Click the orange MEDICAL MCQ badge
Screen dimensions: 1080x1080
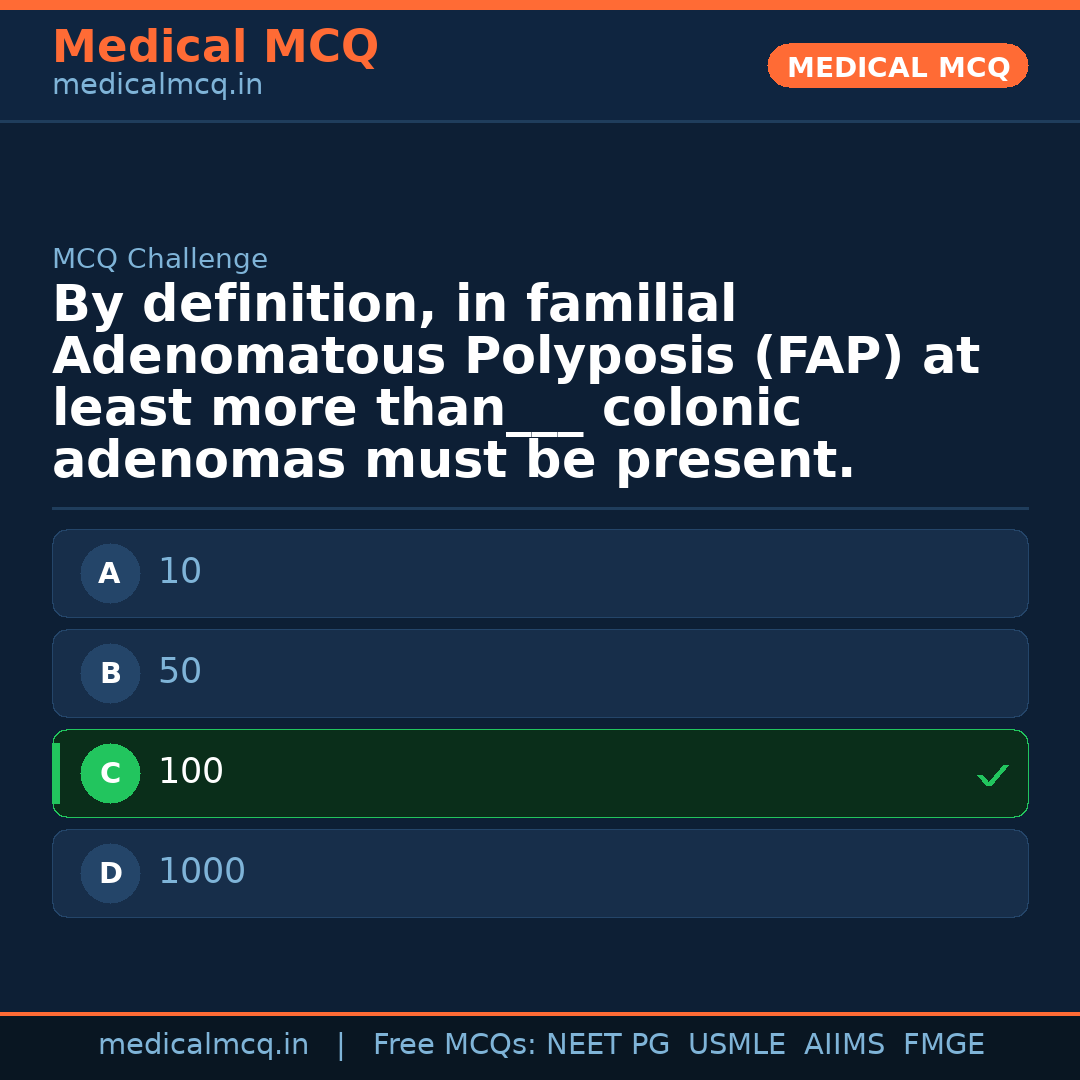[x=897, y=66]
